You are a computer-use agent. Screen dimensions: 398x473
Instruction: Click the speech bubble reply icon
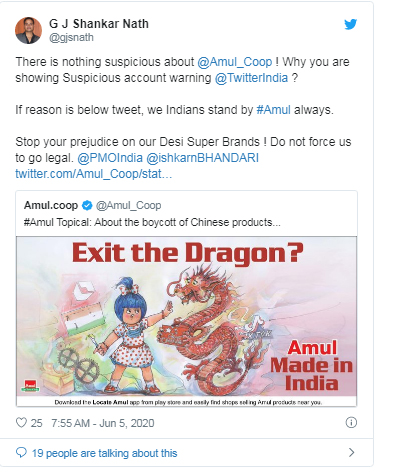21,452
